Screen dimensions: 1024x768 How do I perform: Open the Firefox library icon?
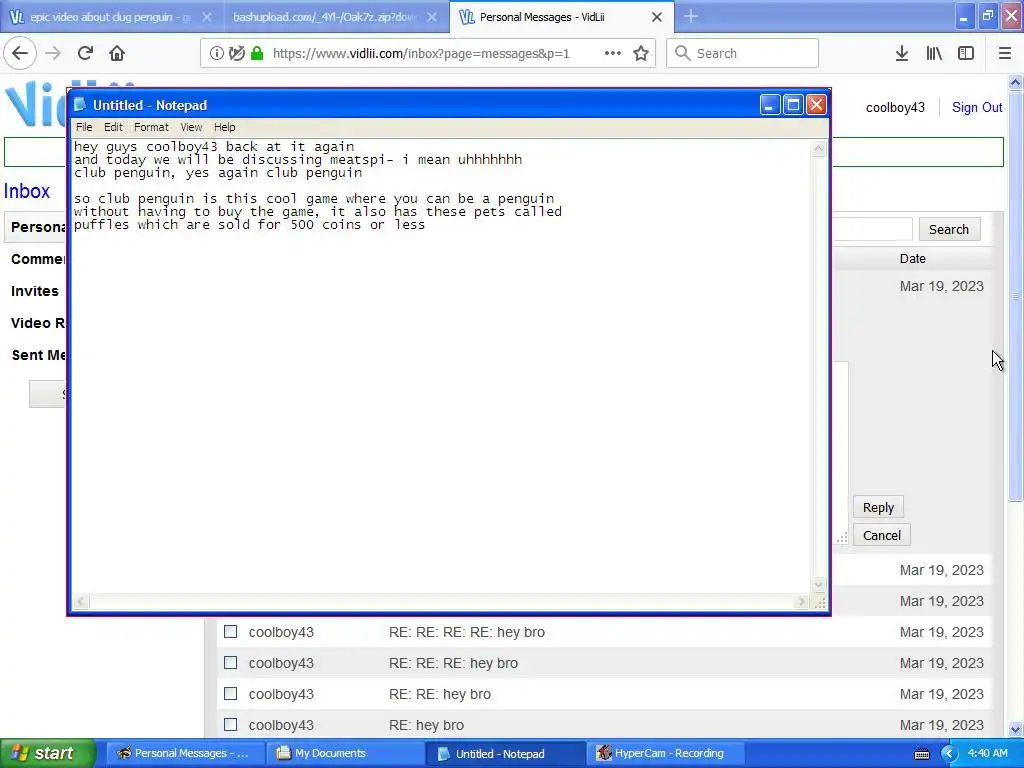[934, 54]
